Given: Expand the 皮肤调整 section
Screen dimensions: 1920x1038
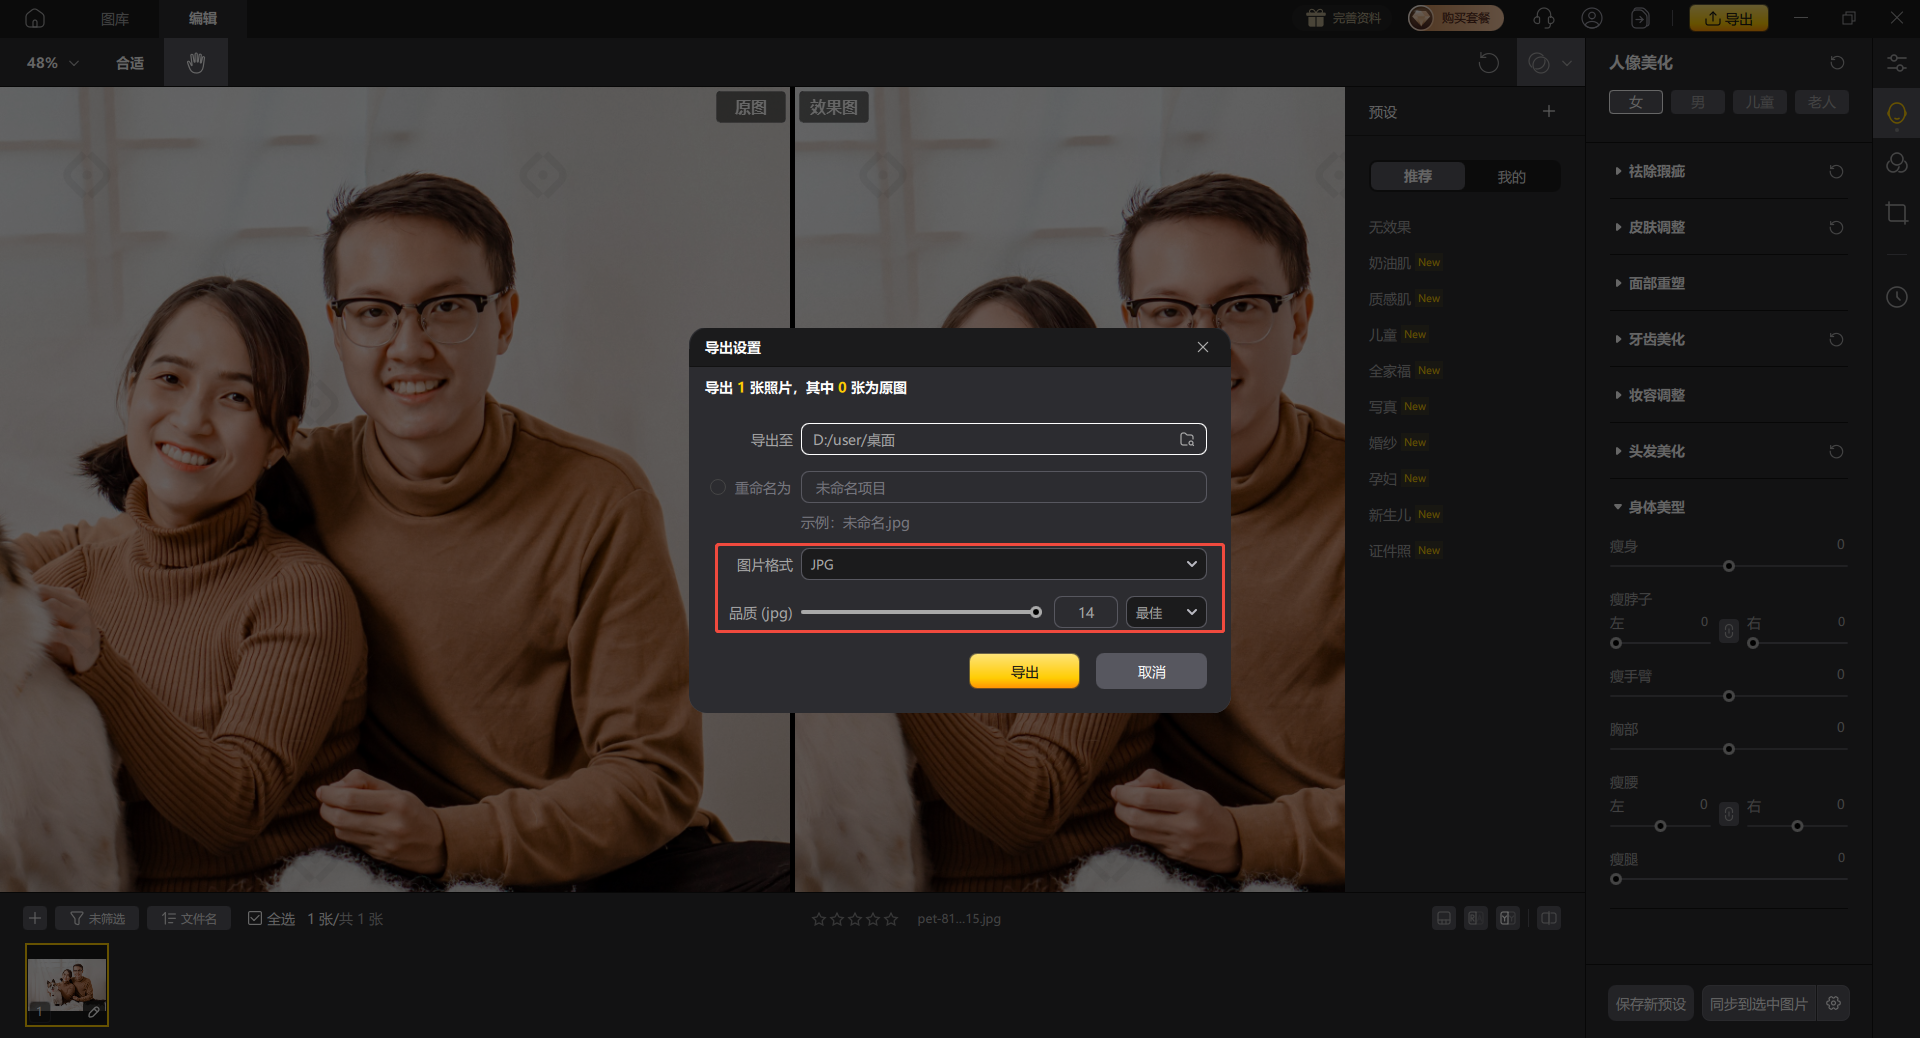Looking at the screenshot, I should pos(1656,228).
